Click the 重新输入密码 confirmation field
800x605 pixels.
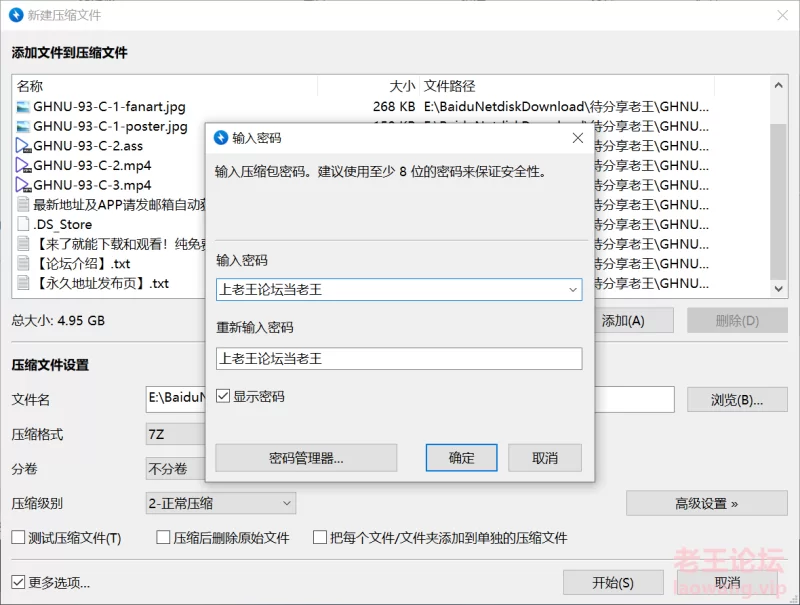point(398,359)
